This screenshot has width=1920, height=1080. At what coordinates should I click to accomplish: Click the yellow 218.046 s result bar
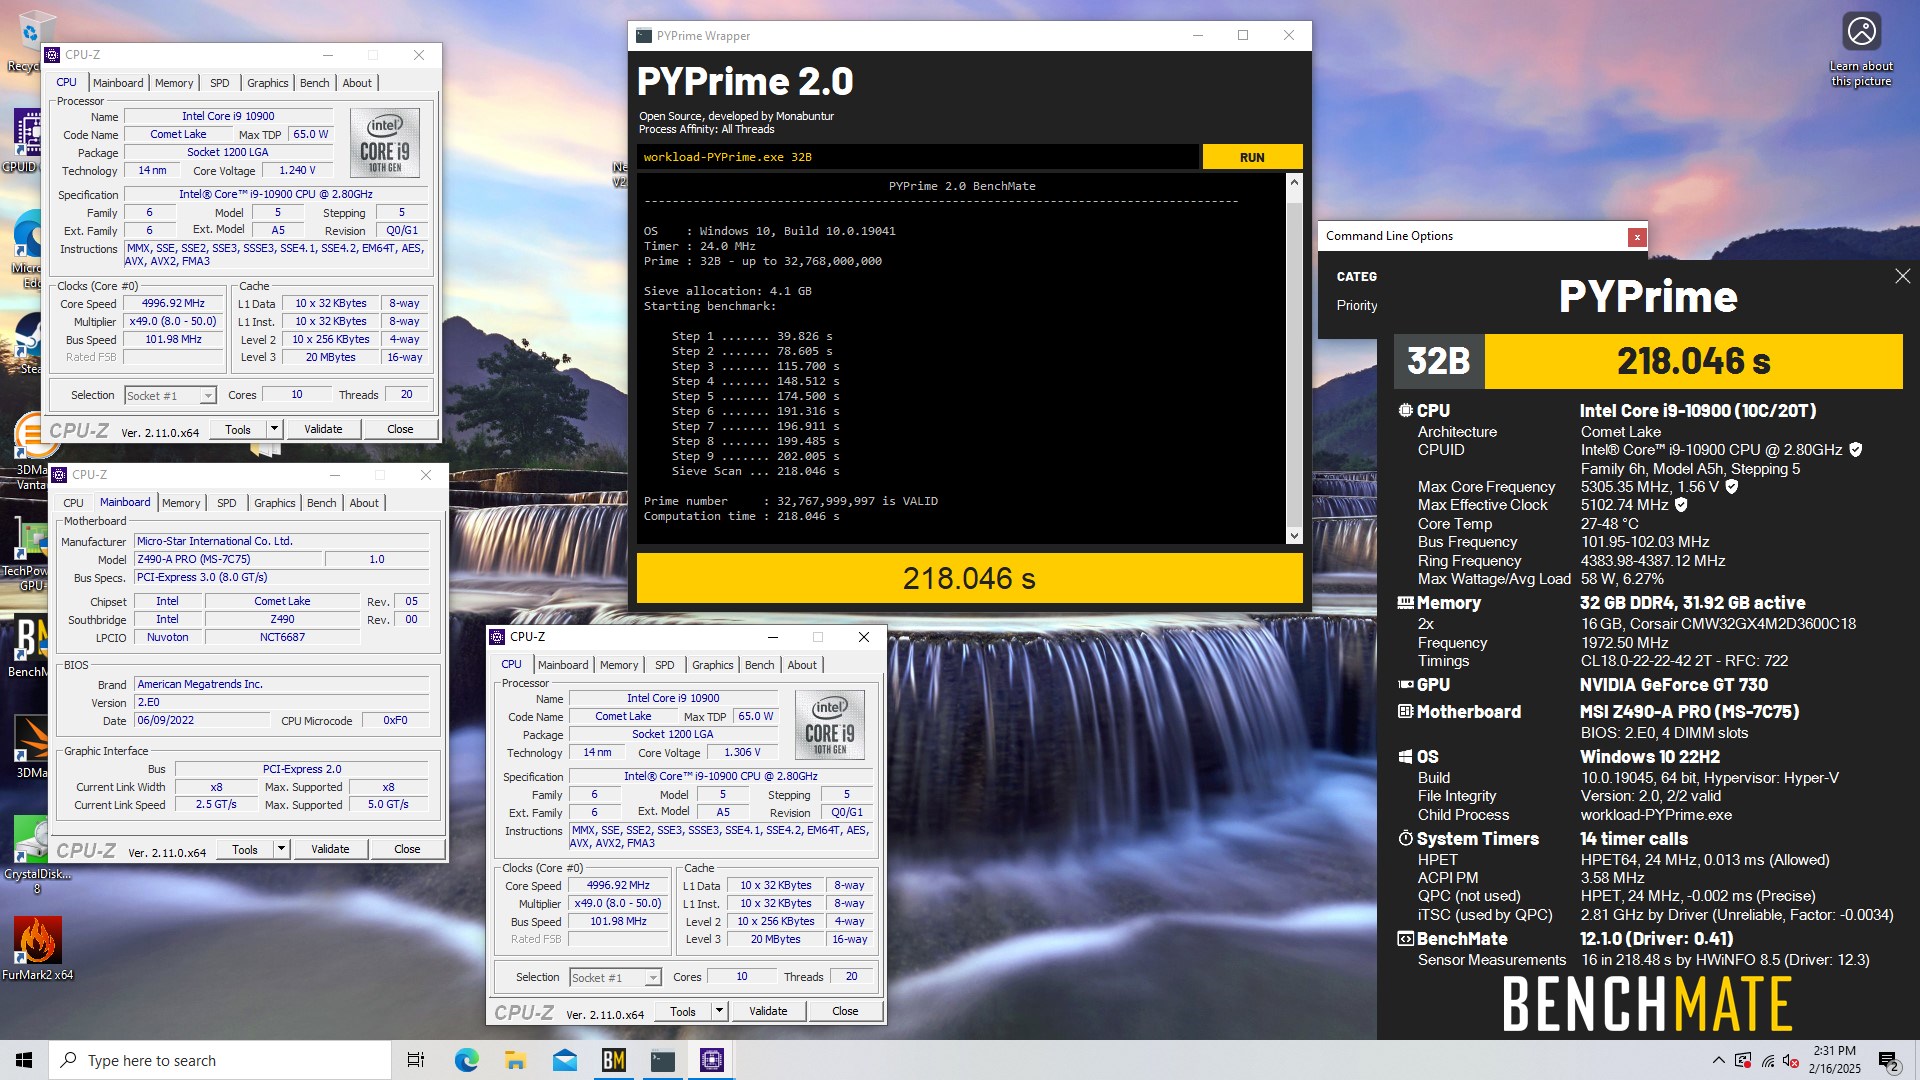point(969,578)
